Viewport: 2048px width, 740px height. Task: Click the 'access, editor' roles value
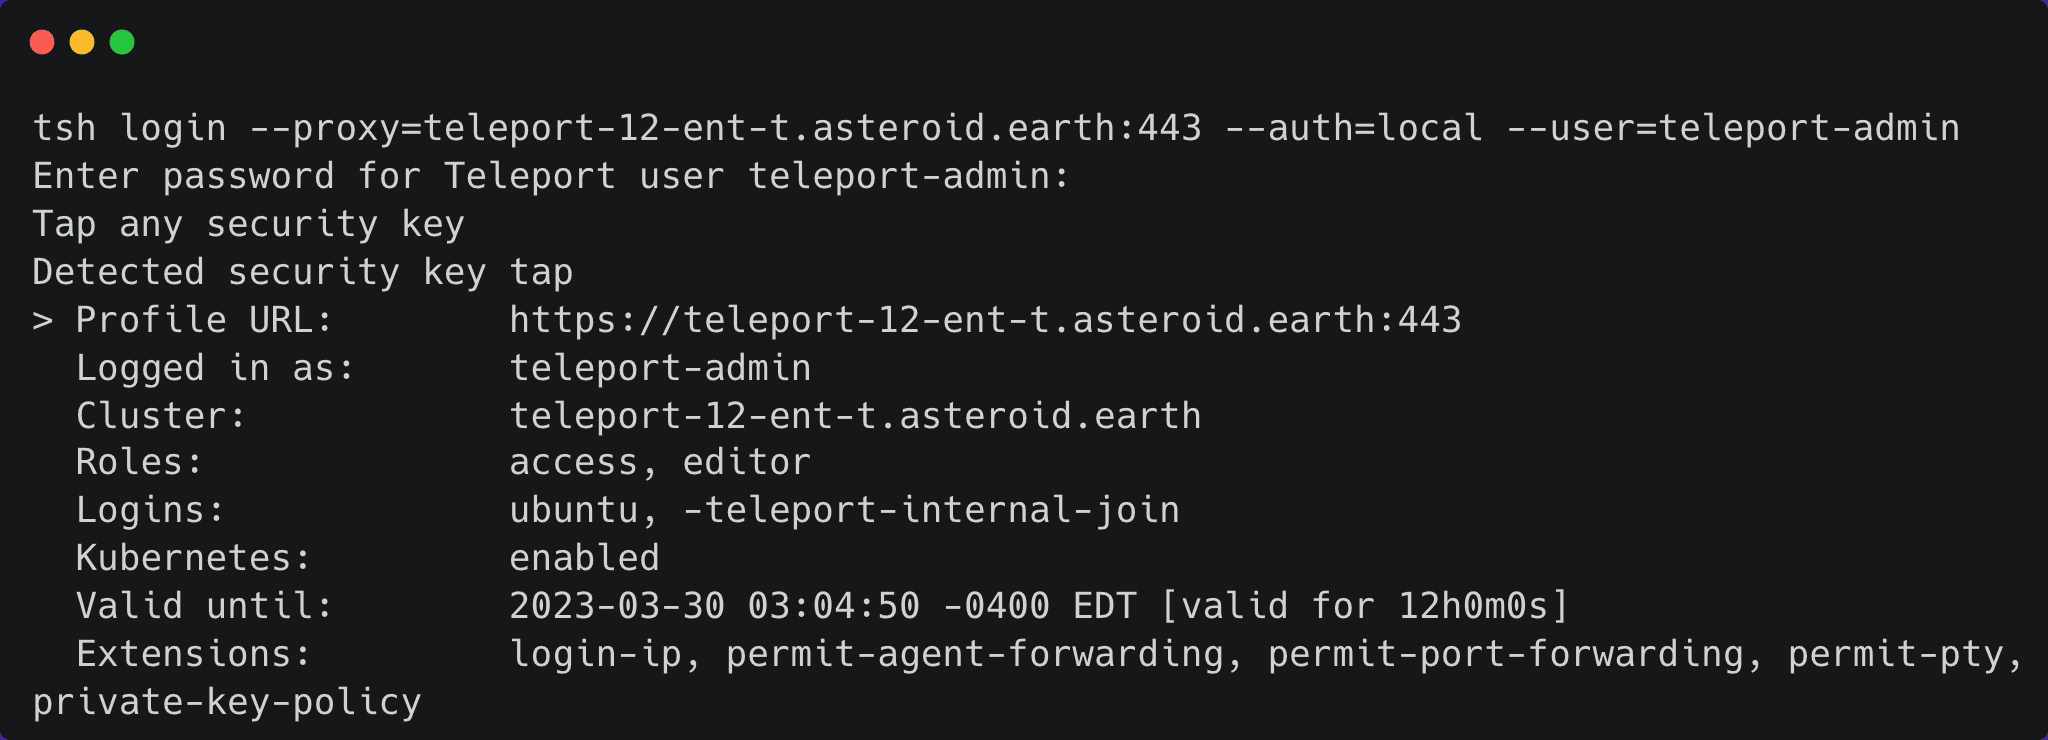point(660,463)
